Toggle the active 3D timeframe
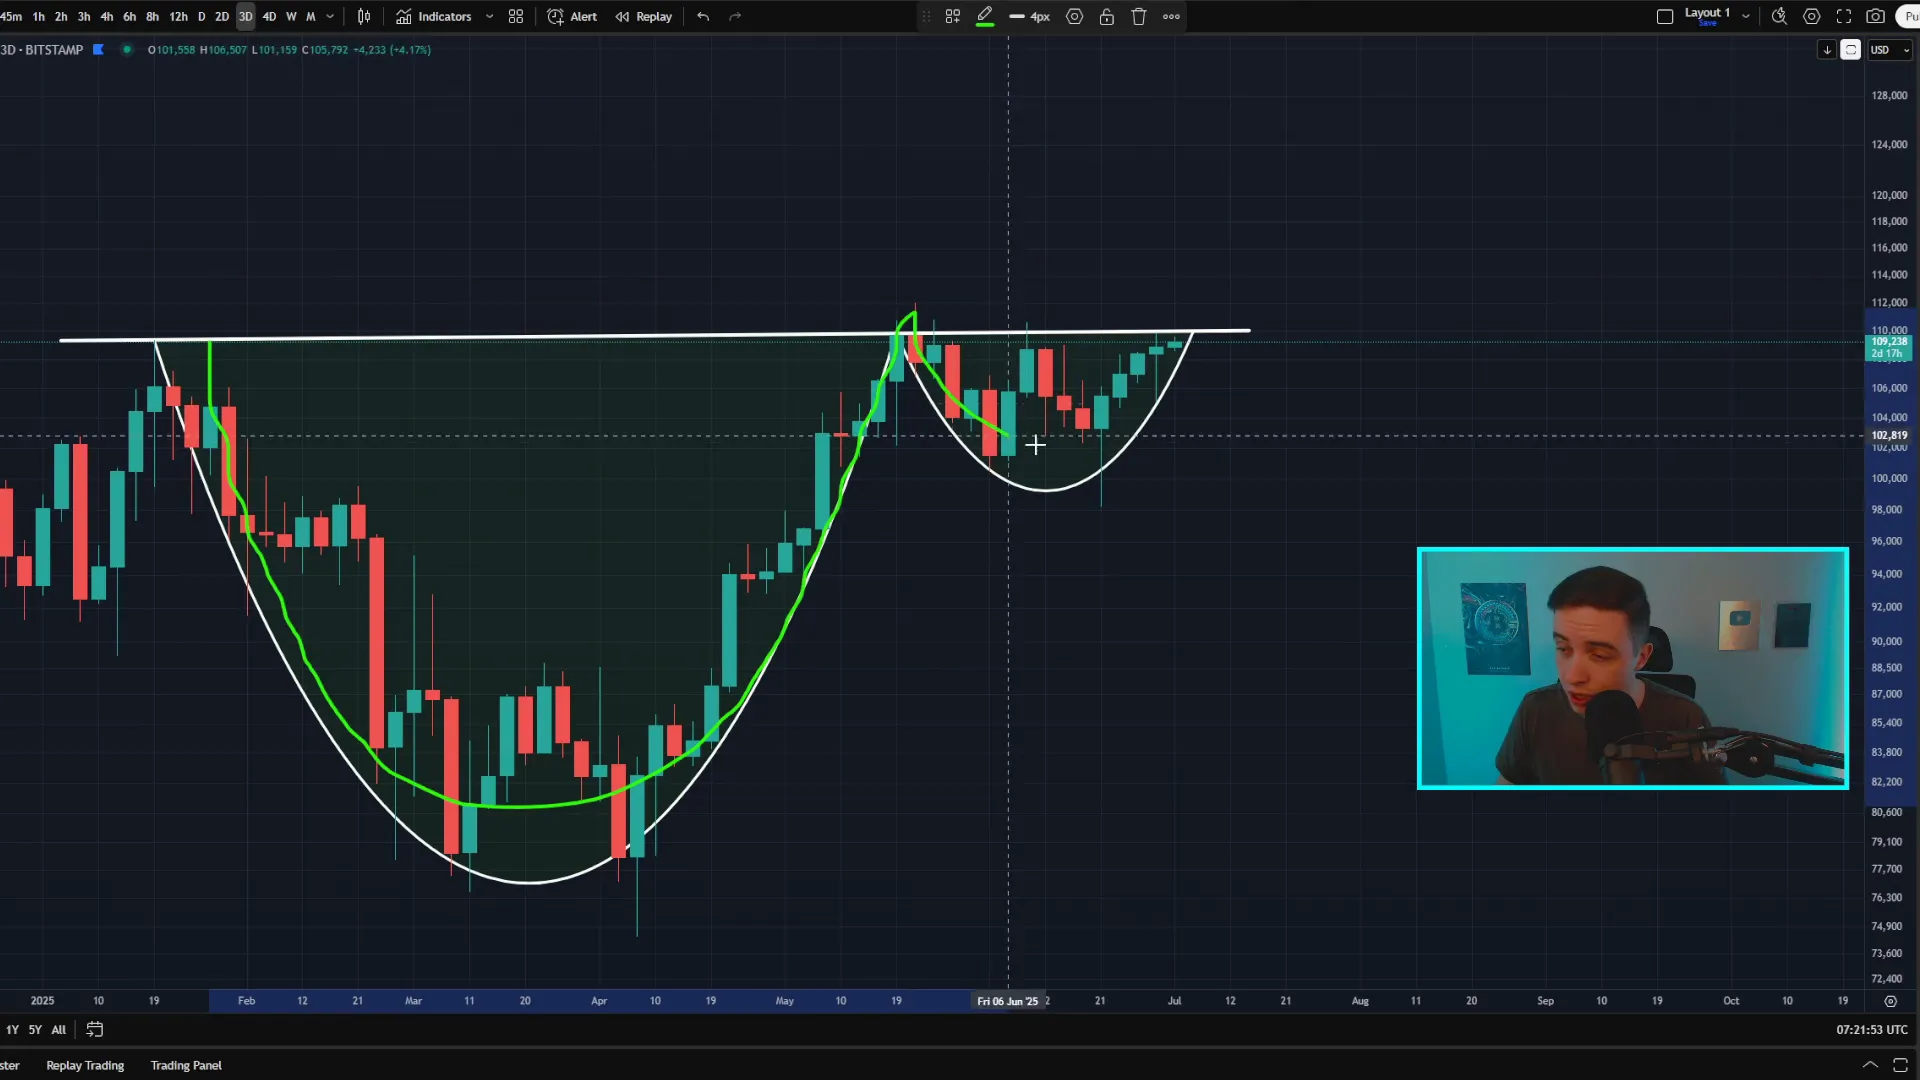Screen dimensions: 1920x1080 (x=246, y=17)
